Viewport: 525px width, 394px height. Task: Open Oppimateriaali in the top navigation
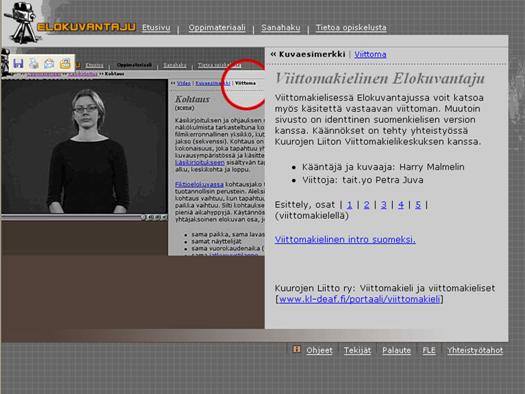coord(217,28)
